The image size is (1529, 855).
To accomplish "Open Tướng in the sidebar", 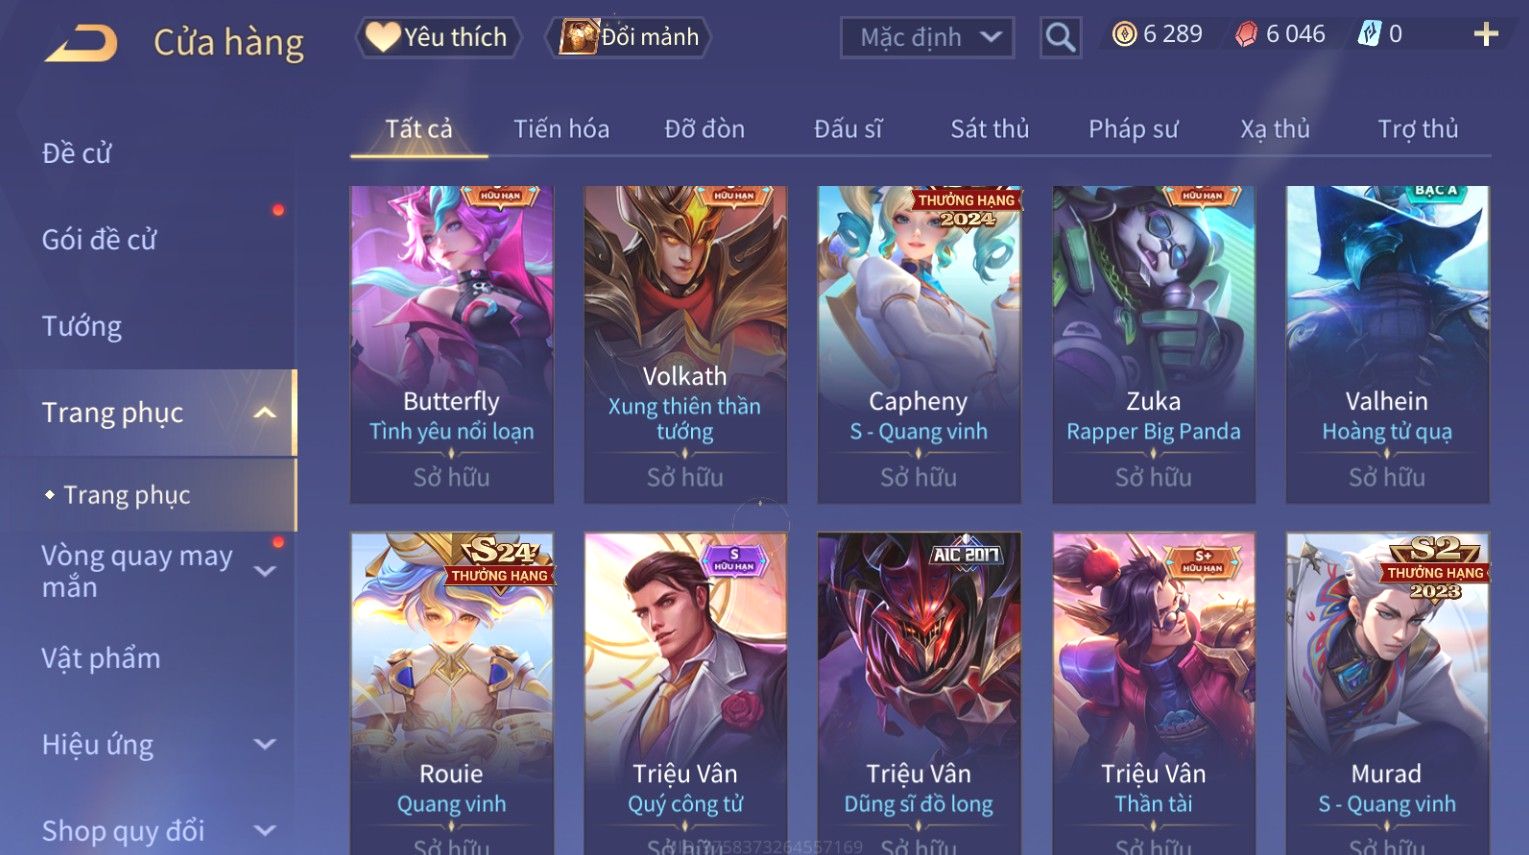I will pyautogui.click(x=82, y=326).
